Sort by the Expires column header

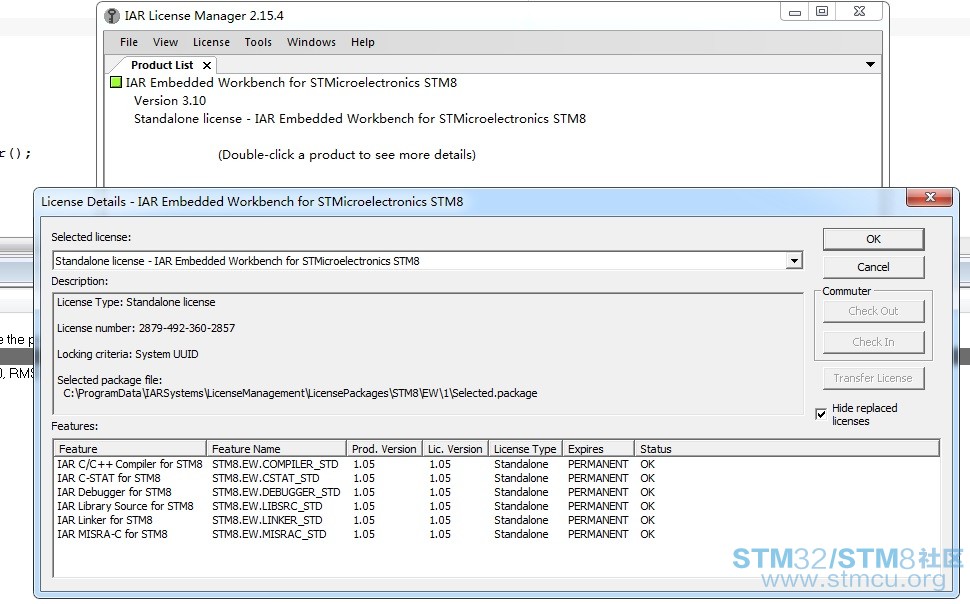pyautogui.click(x=598, y=449)
